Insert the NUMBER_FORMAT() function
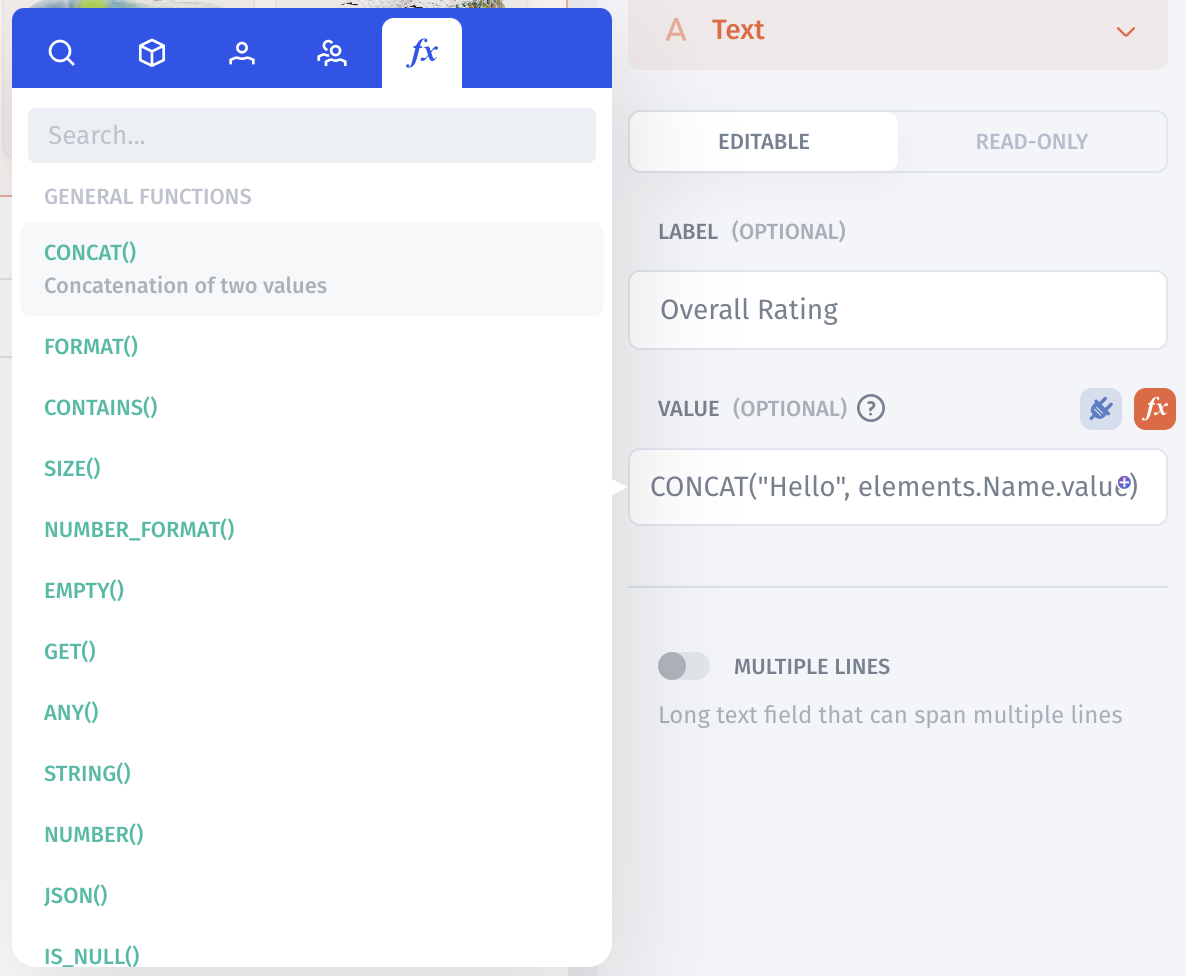1186x976 pixels. [x=139, y=530]
